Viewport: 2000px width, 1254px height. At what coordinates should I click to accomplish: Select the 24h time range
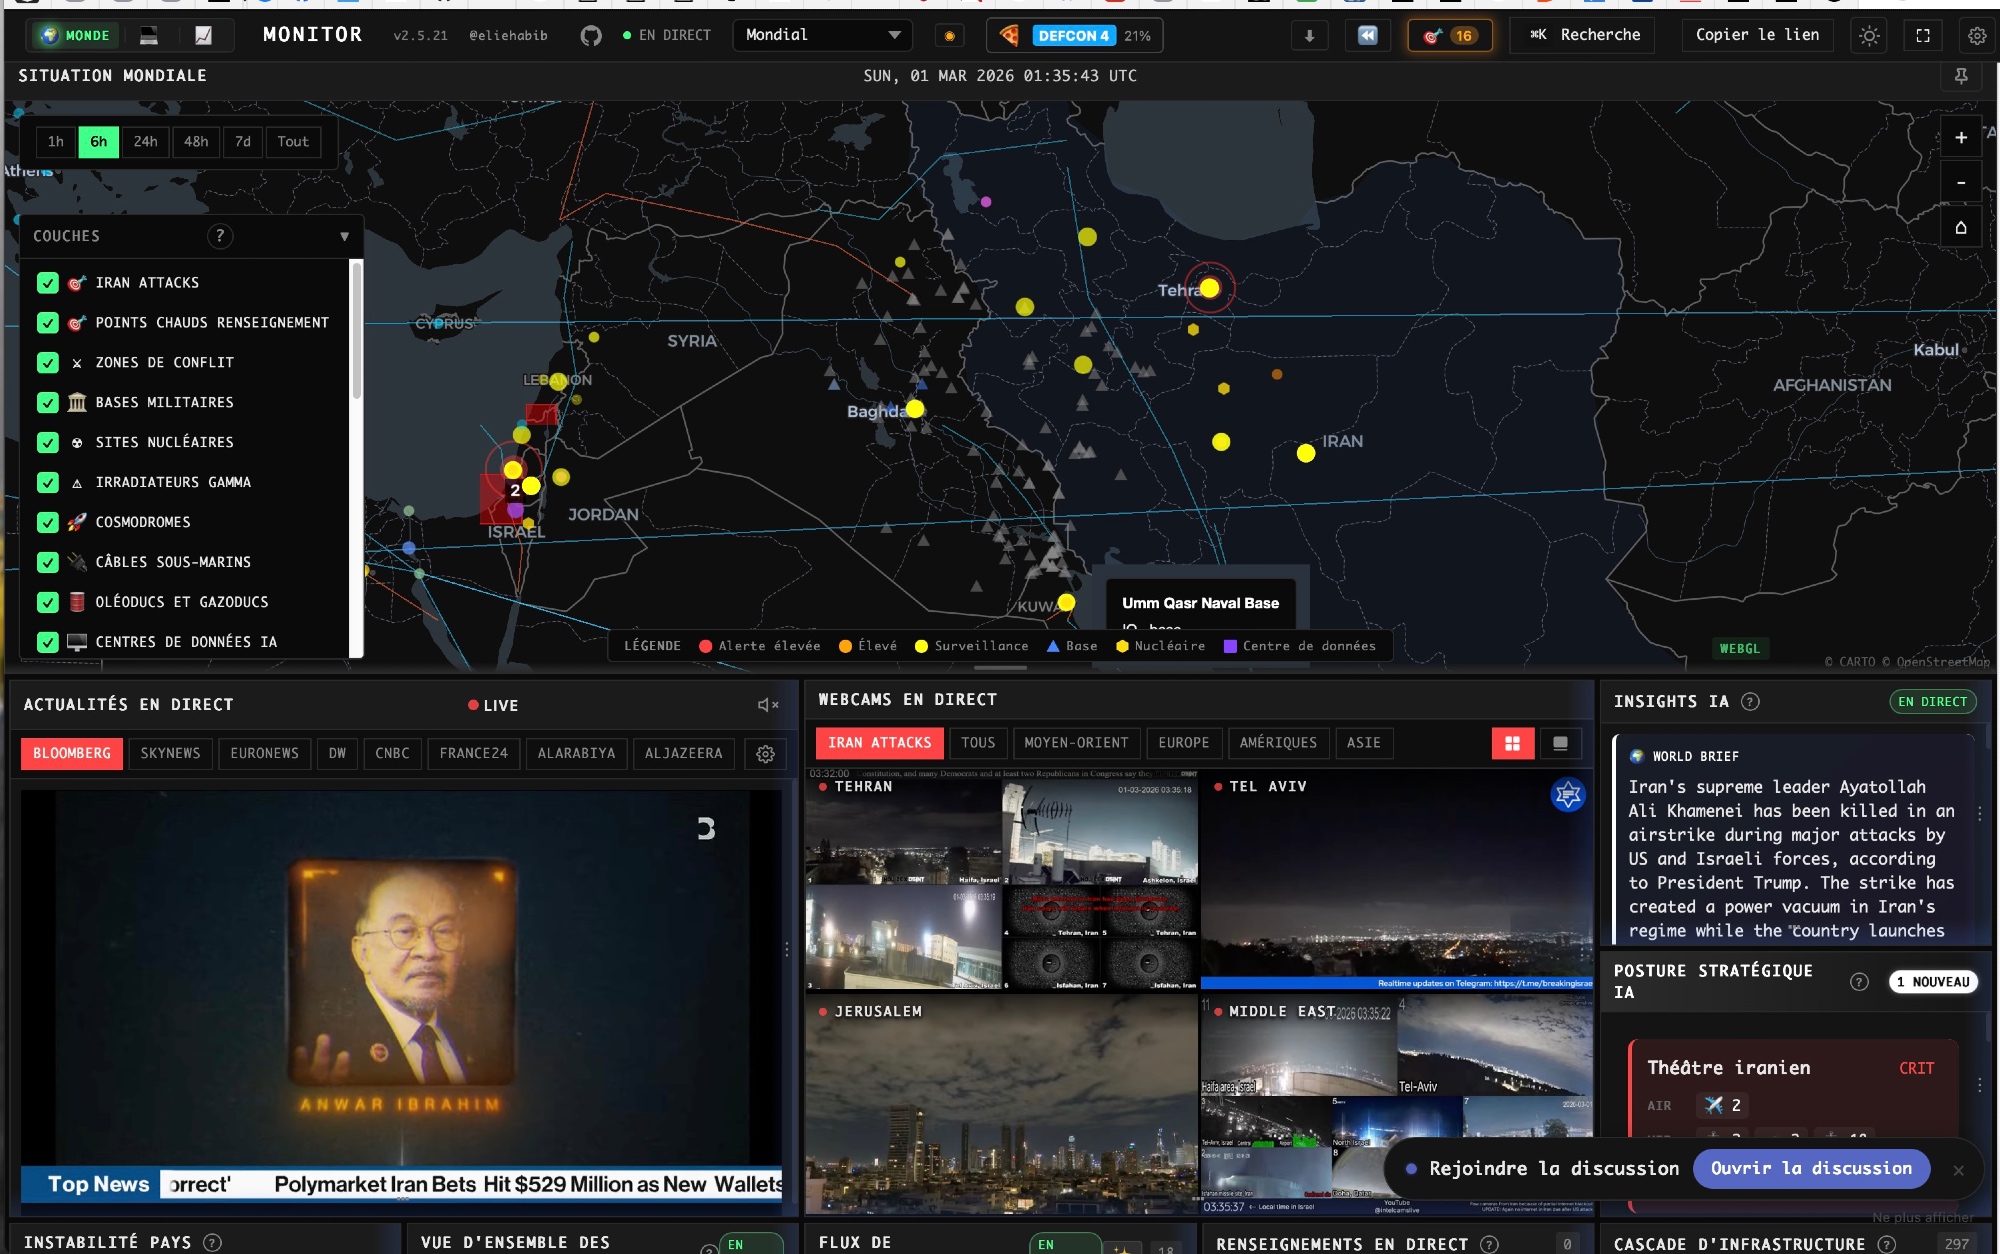(145, 142)
